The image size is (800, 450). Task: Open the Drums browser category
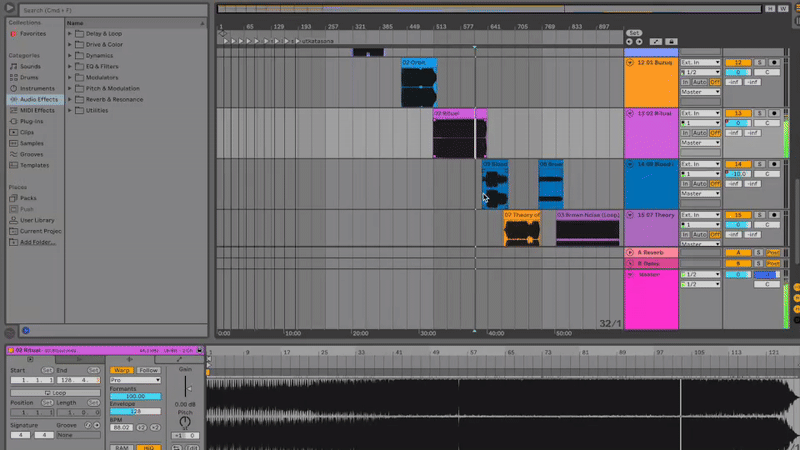click(29, 78)
